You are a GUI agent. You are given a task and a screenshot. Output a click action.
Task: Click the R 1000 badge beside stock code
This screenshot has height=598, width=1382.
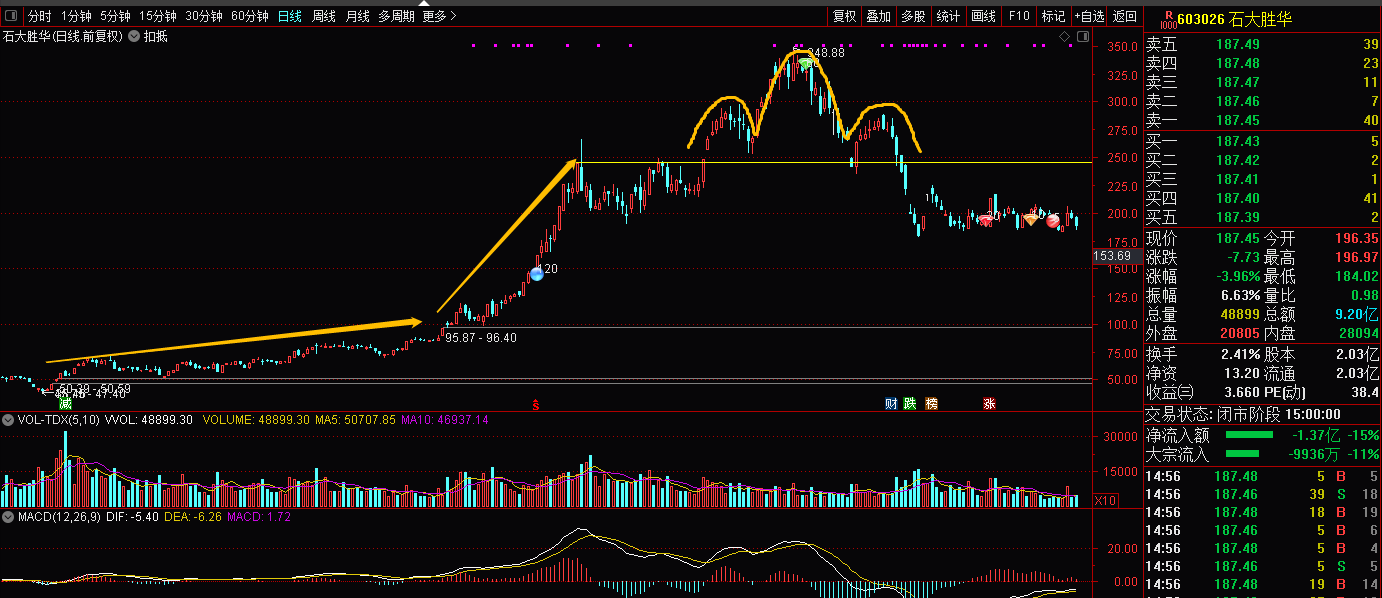point(1167,18)
